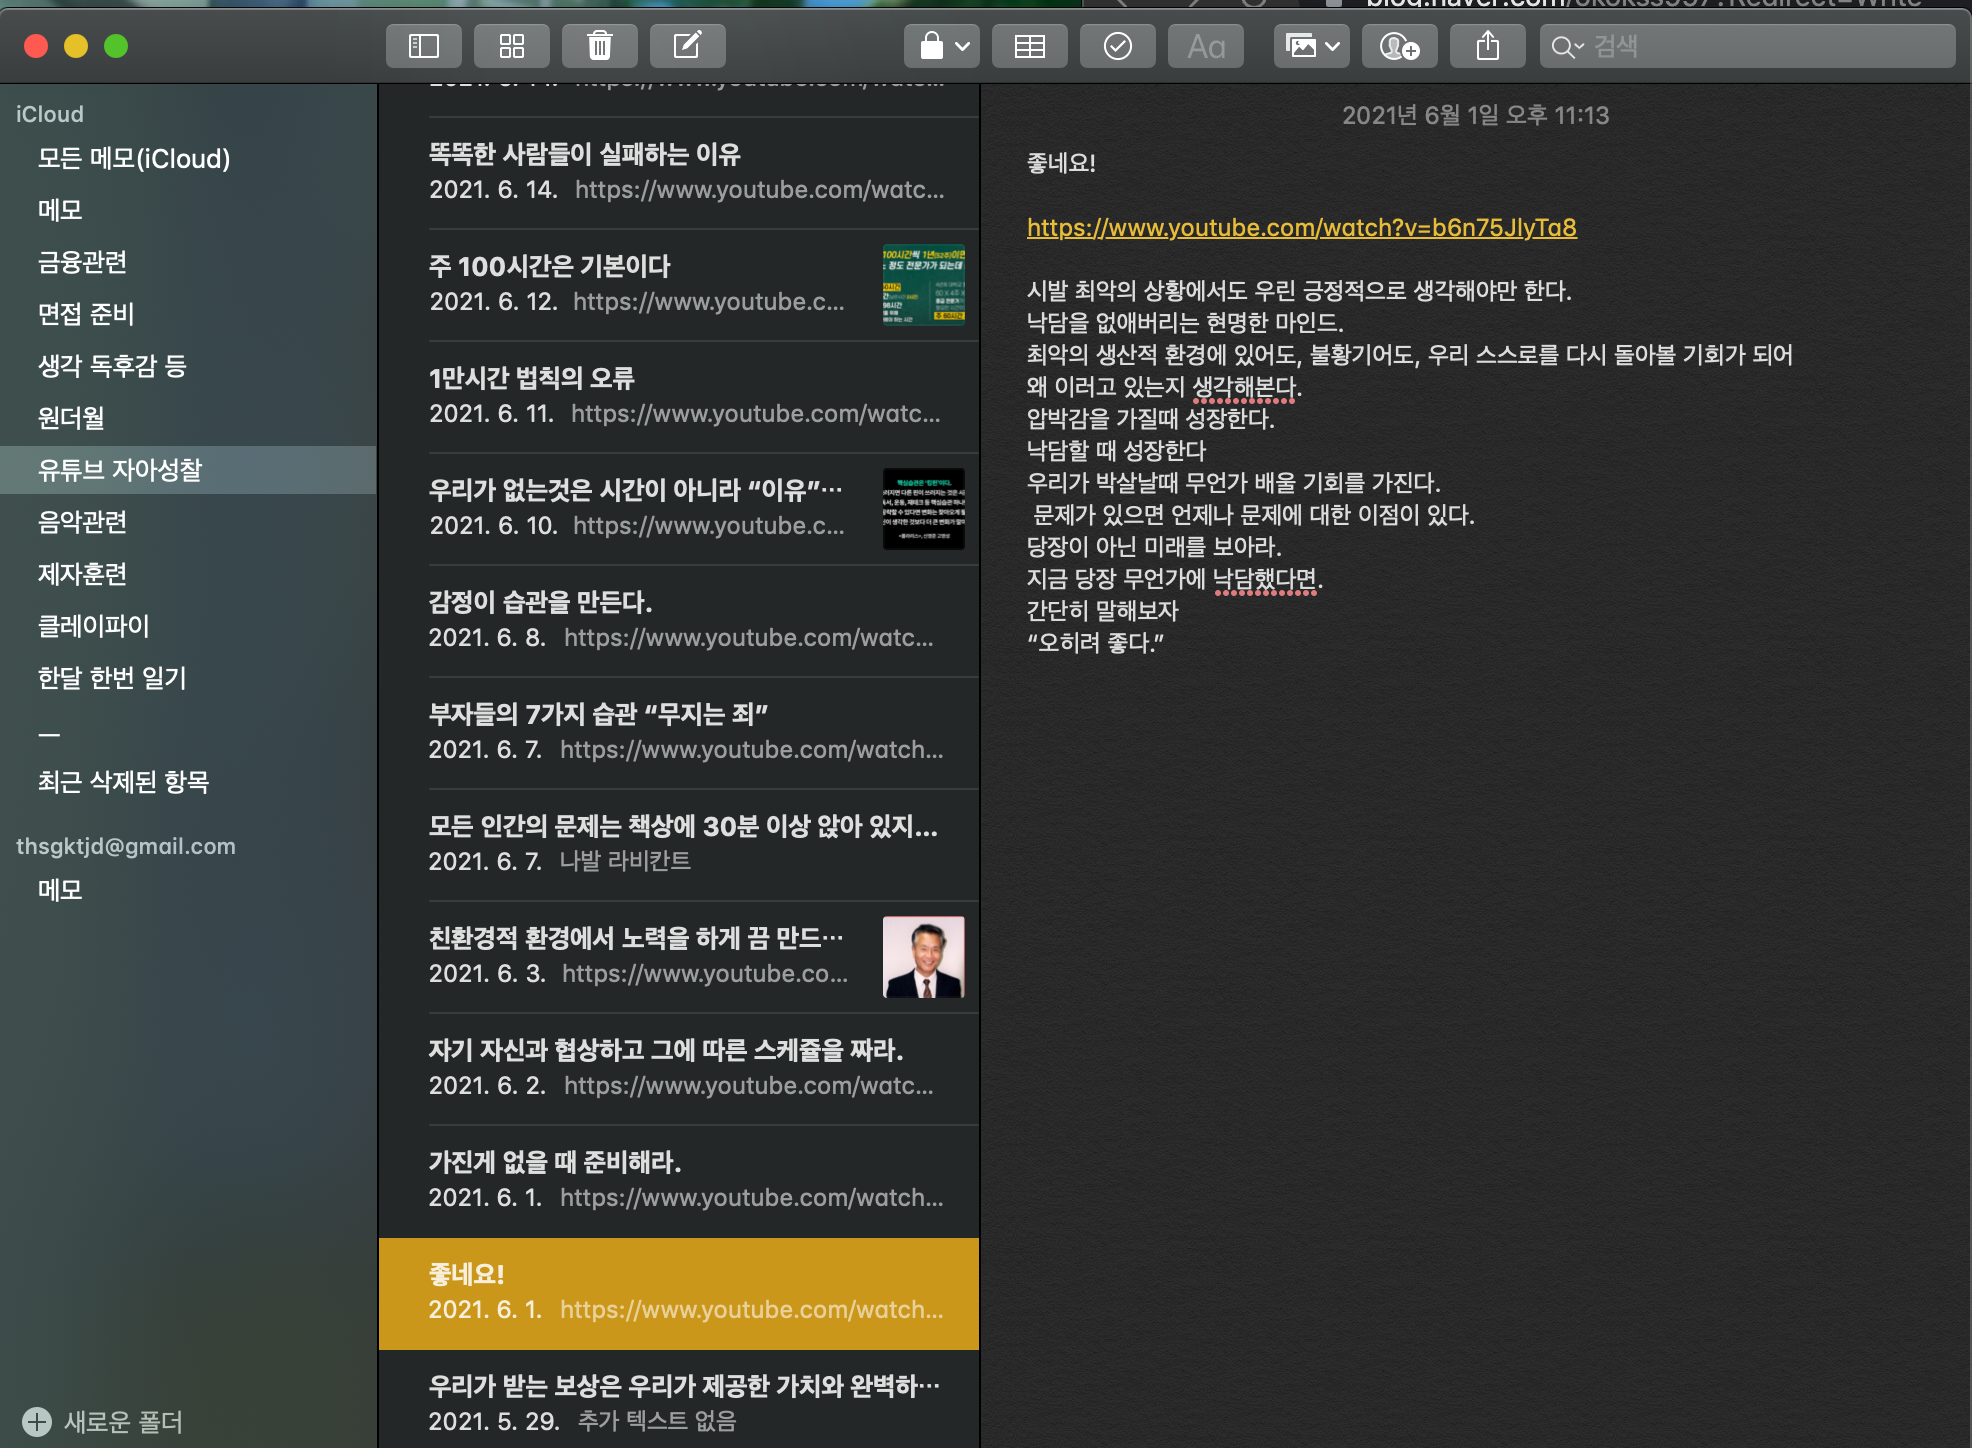Switch to gallery grid view
The image size is (1972, 1448).
[x=512, y=46]
